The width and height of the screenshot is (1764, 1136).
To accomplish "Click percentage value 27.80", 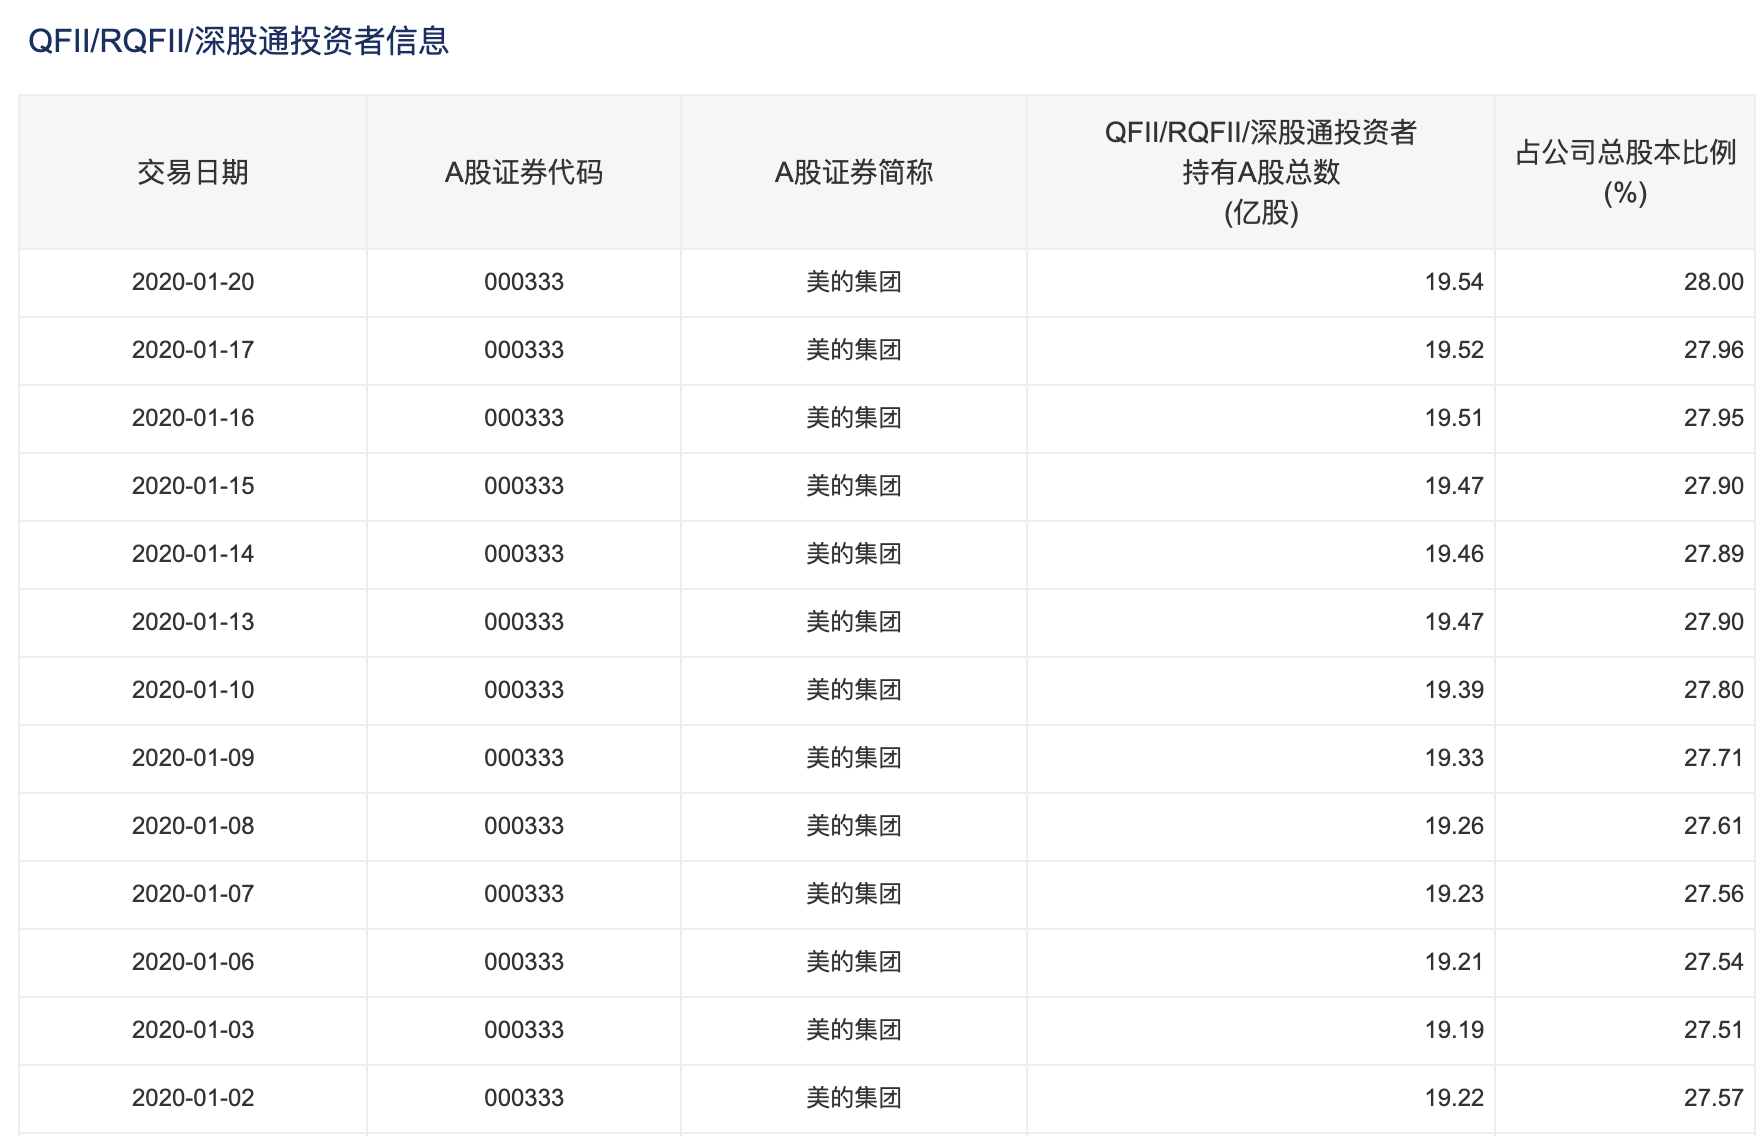I will coord(1714,690).
